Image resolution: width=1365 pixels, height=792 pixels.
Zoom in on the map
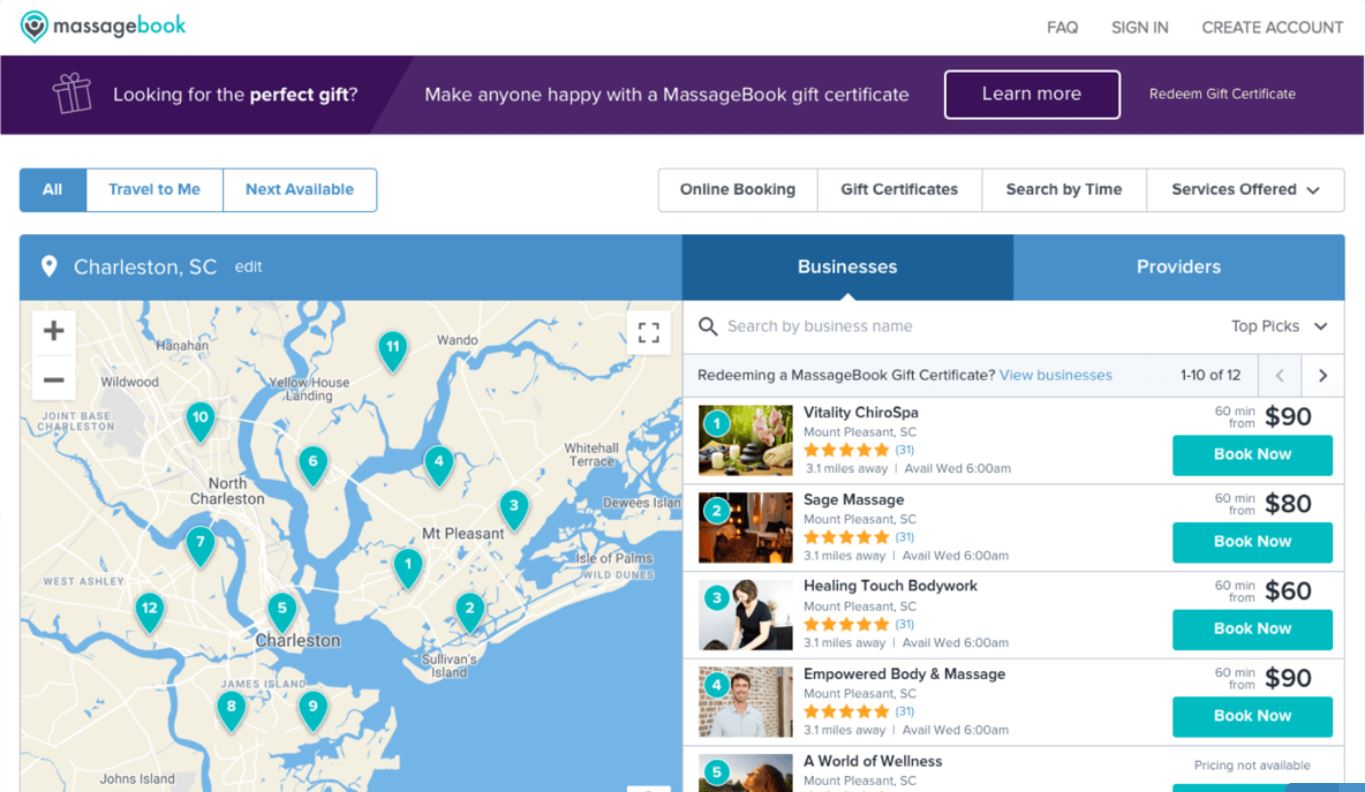tap(53, 331)
